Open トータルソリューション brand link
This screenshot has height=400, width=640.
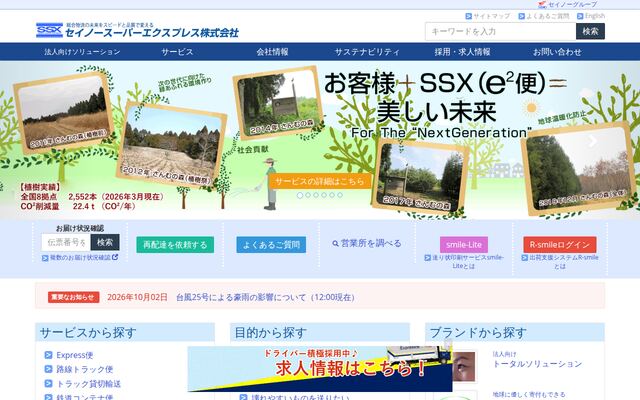(x=537, y=364)
